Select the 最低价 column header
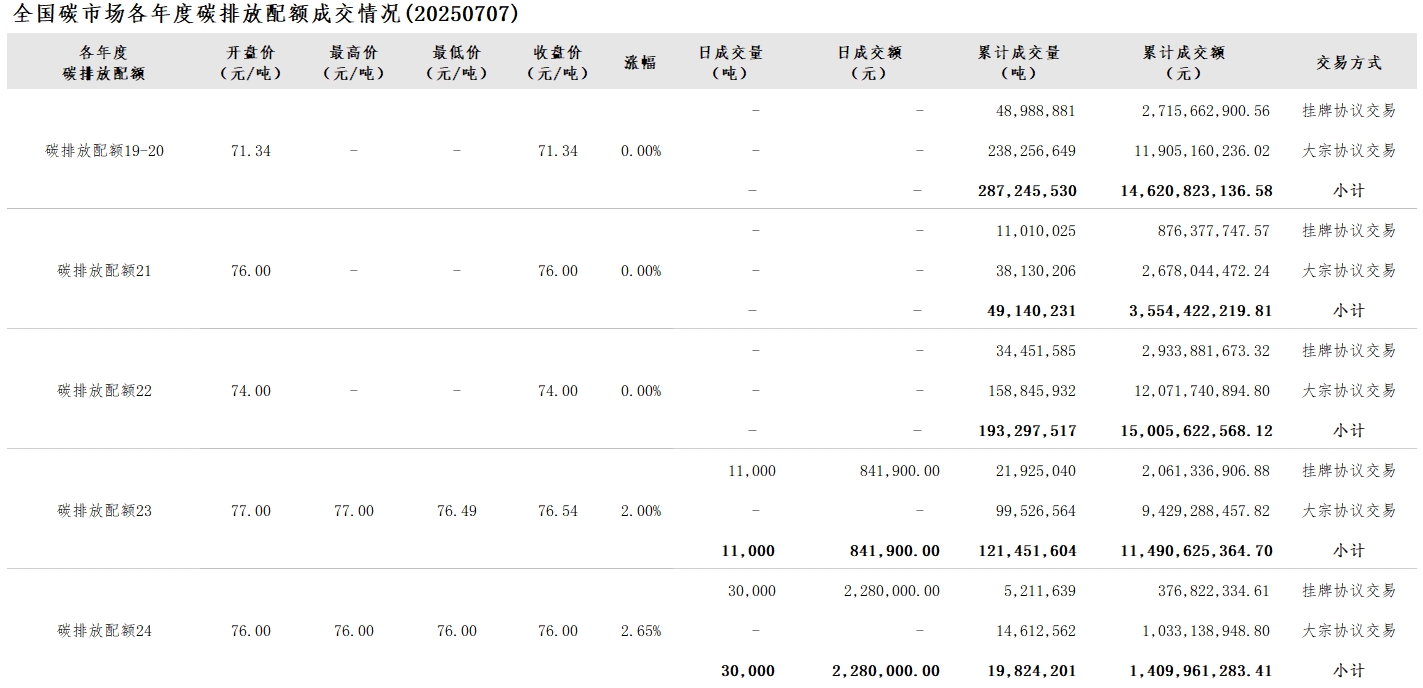The image size is (1423, 688). coord(456,62)
